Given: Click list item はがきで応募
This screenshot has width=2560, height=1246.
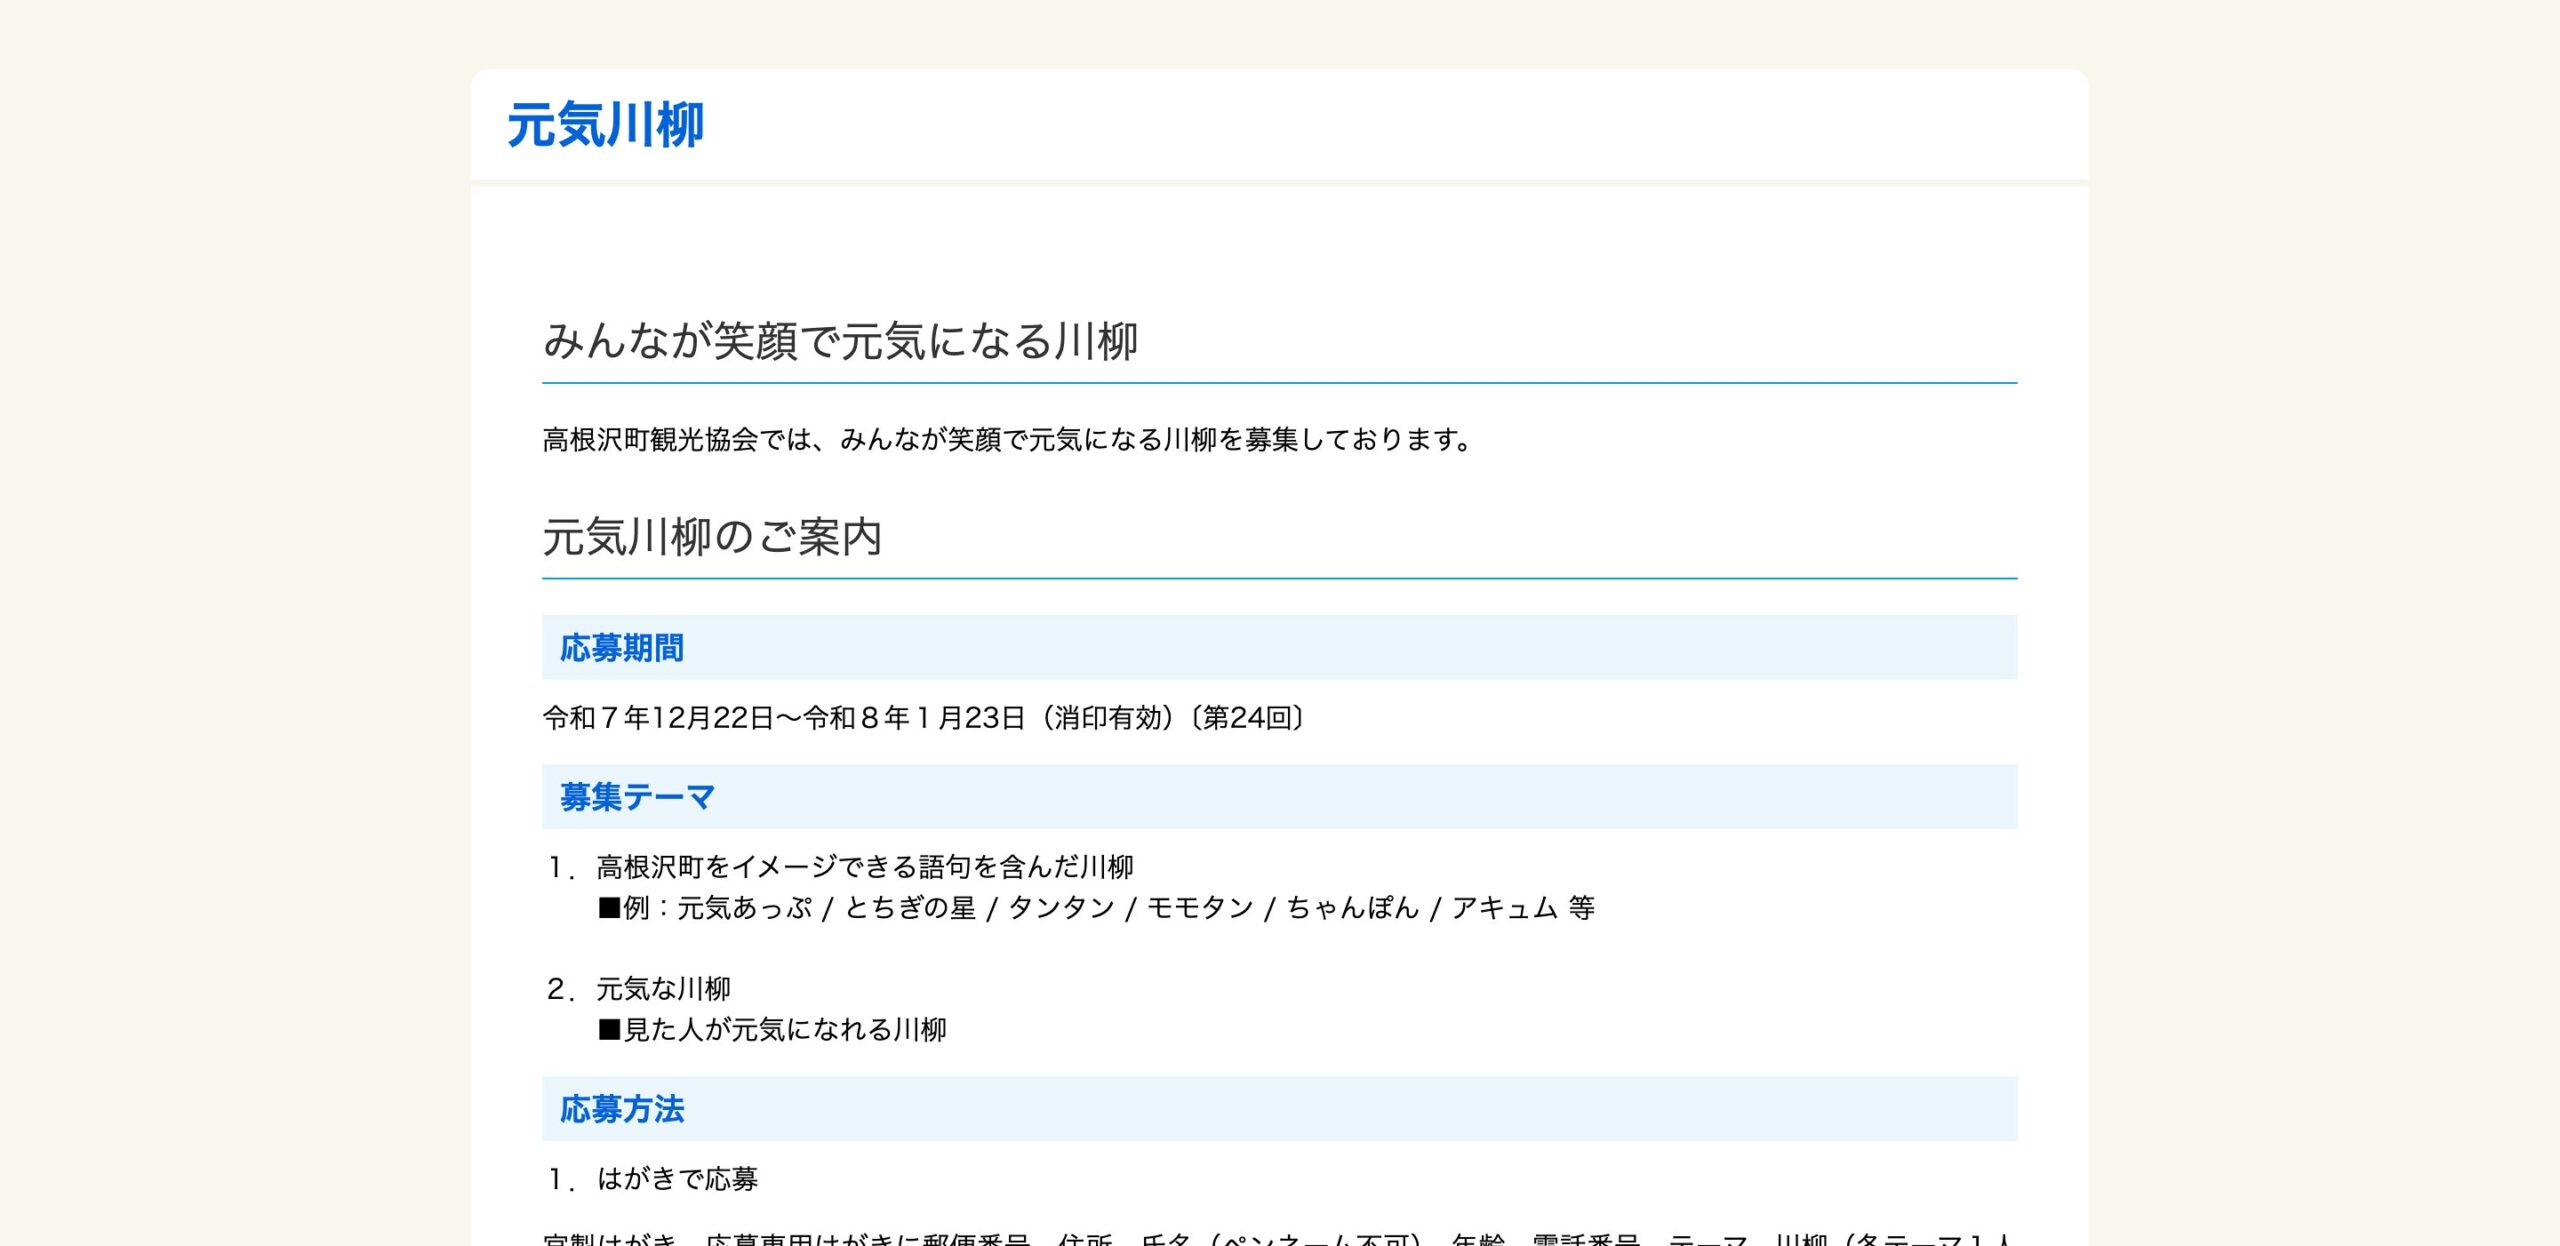Looking at the screenshot, I should click(677, 1179).
